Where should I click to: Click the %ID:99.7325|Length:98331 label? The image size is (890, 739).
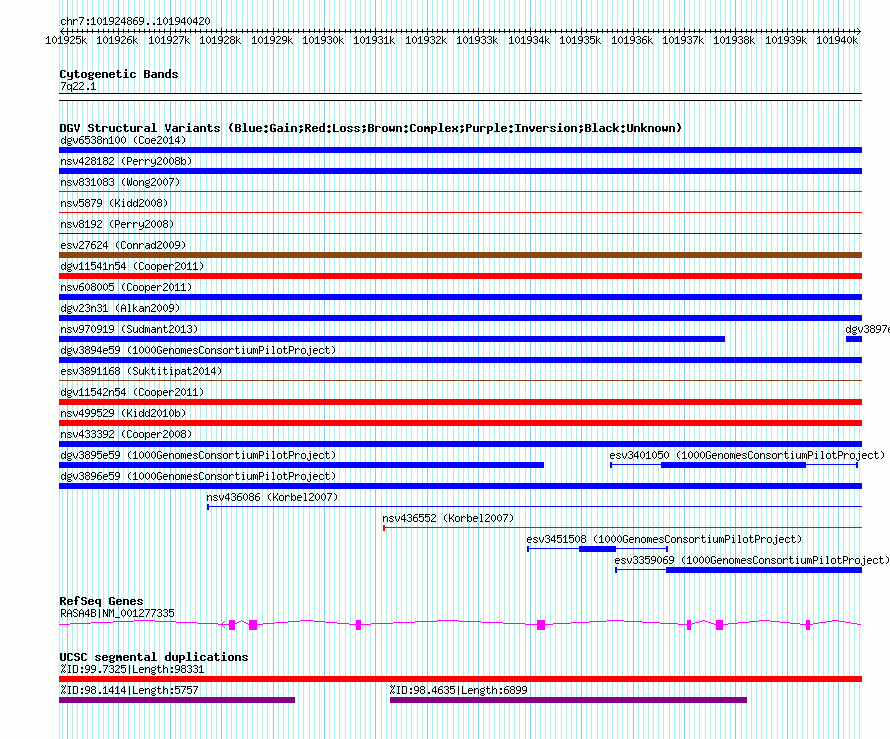point(132,669)
